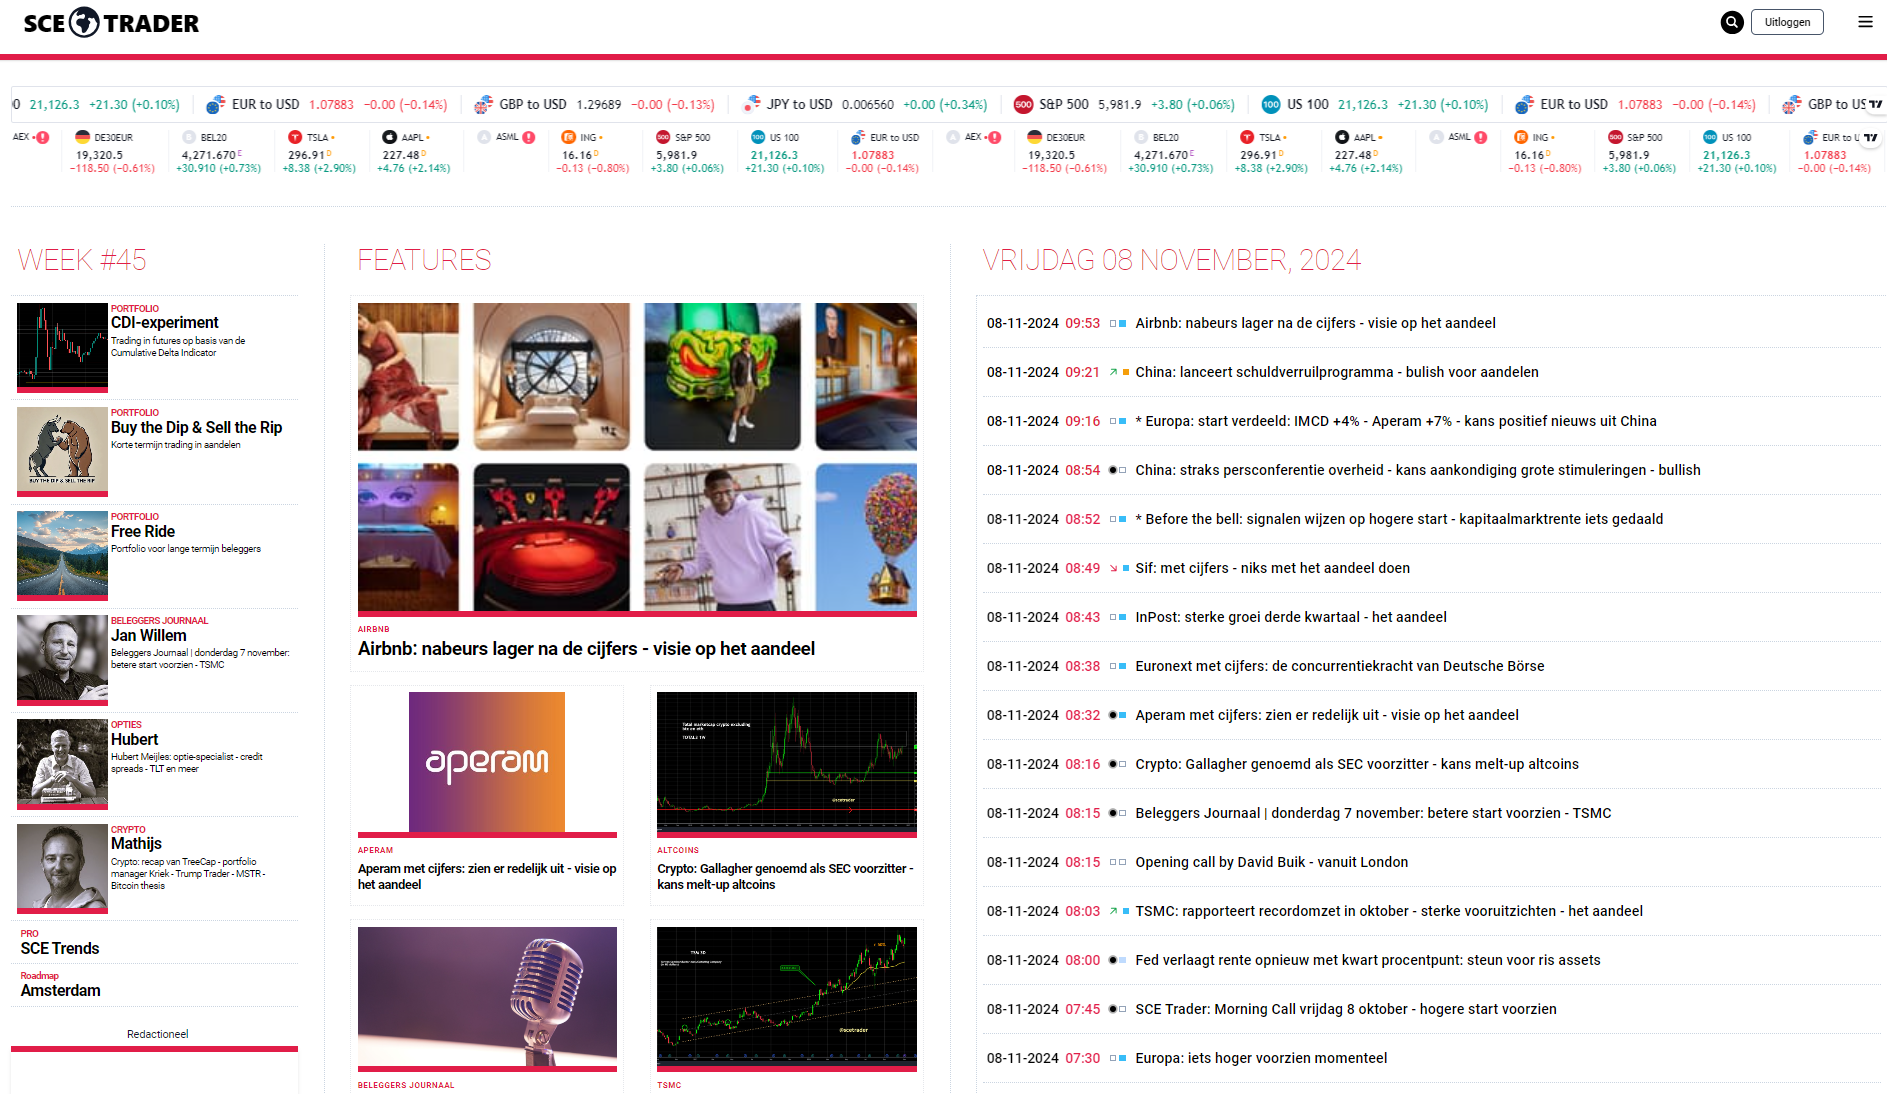
Task: Click the orange square marker at 09:21
Action: point(1126,372)
